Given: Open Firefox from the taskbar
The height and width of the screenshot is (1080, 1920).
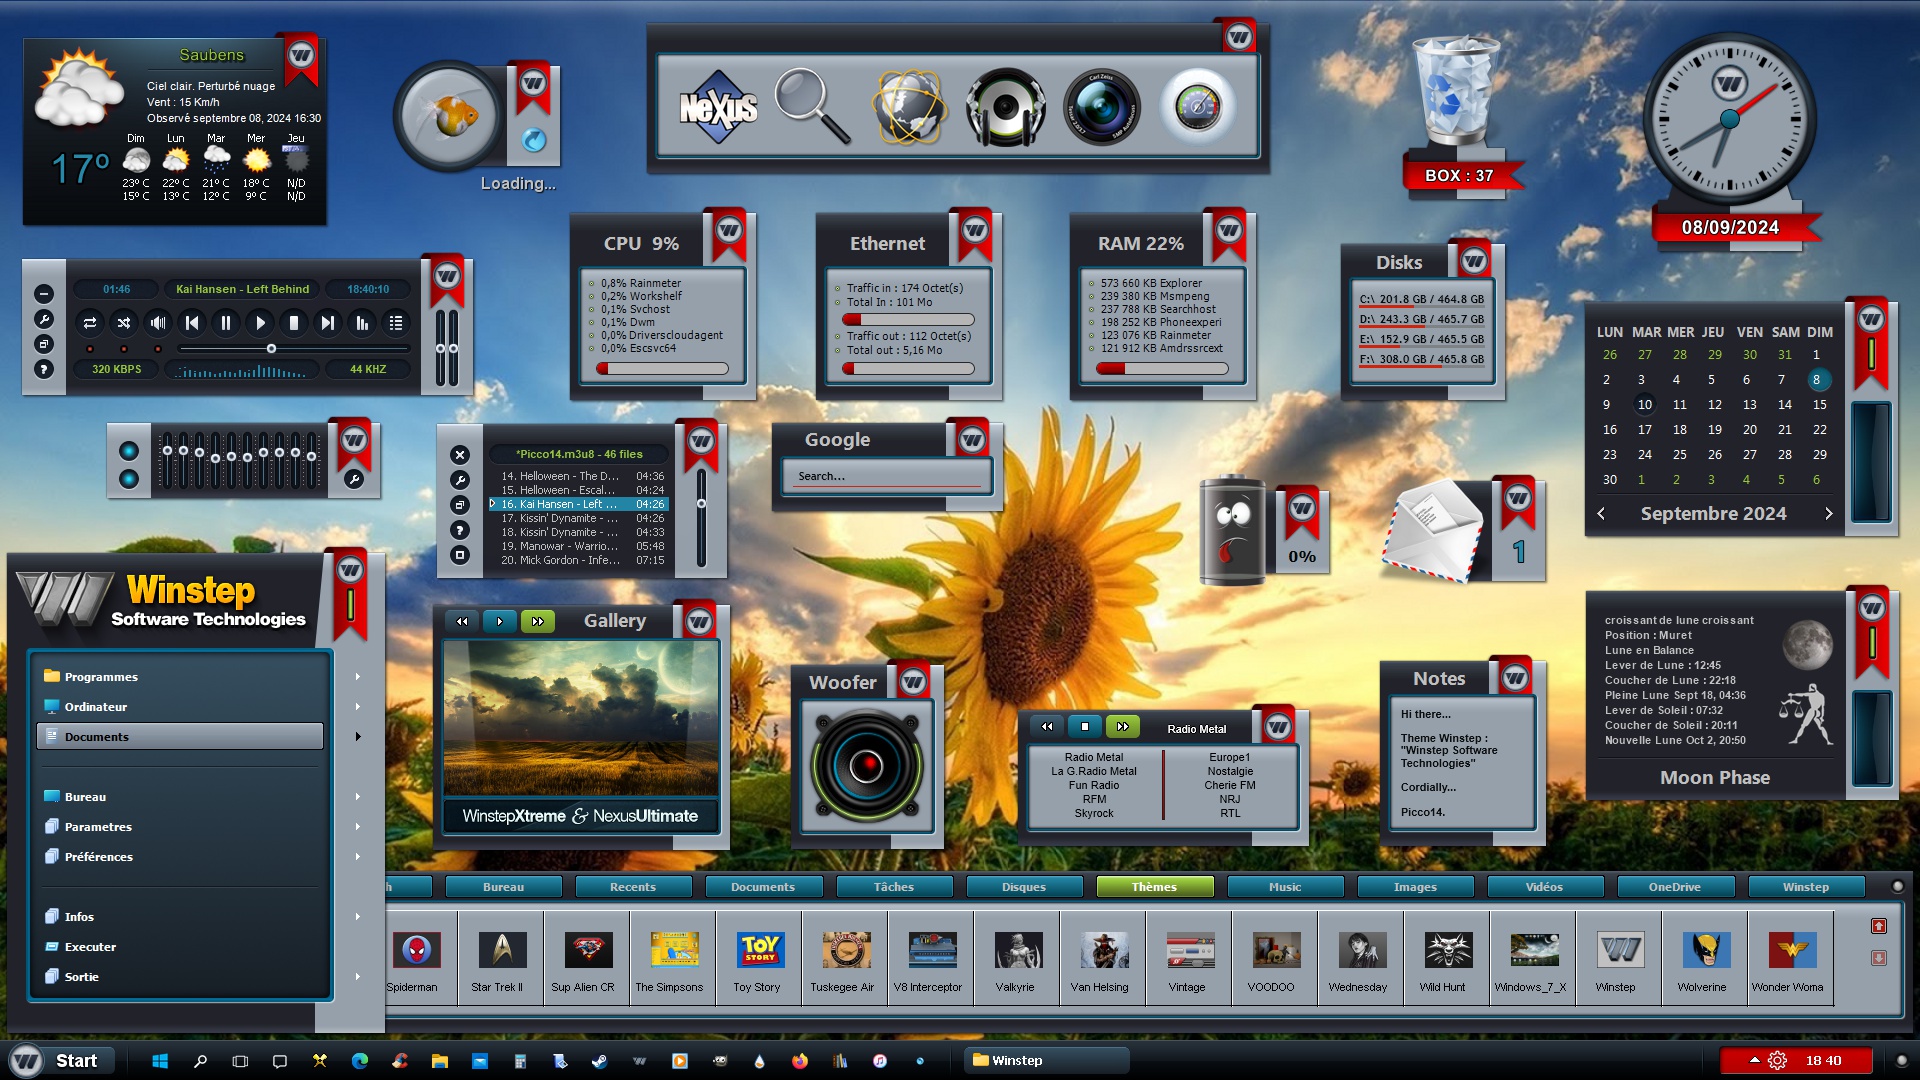Looking at the screenshot, I should (800, 1061).
